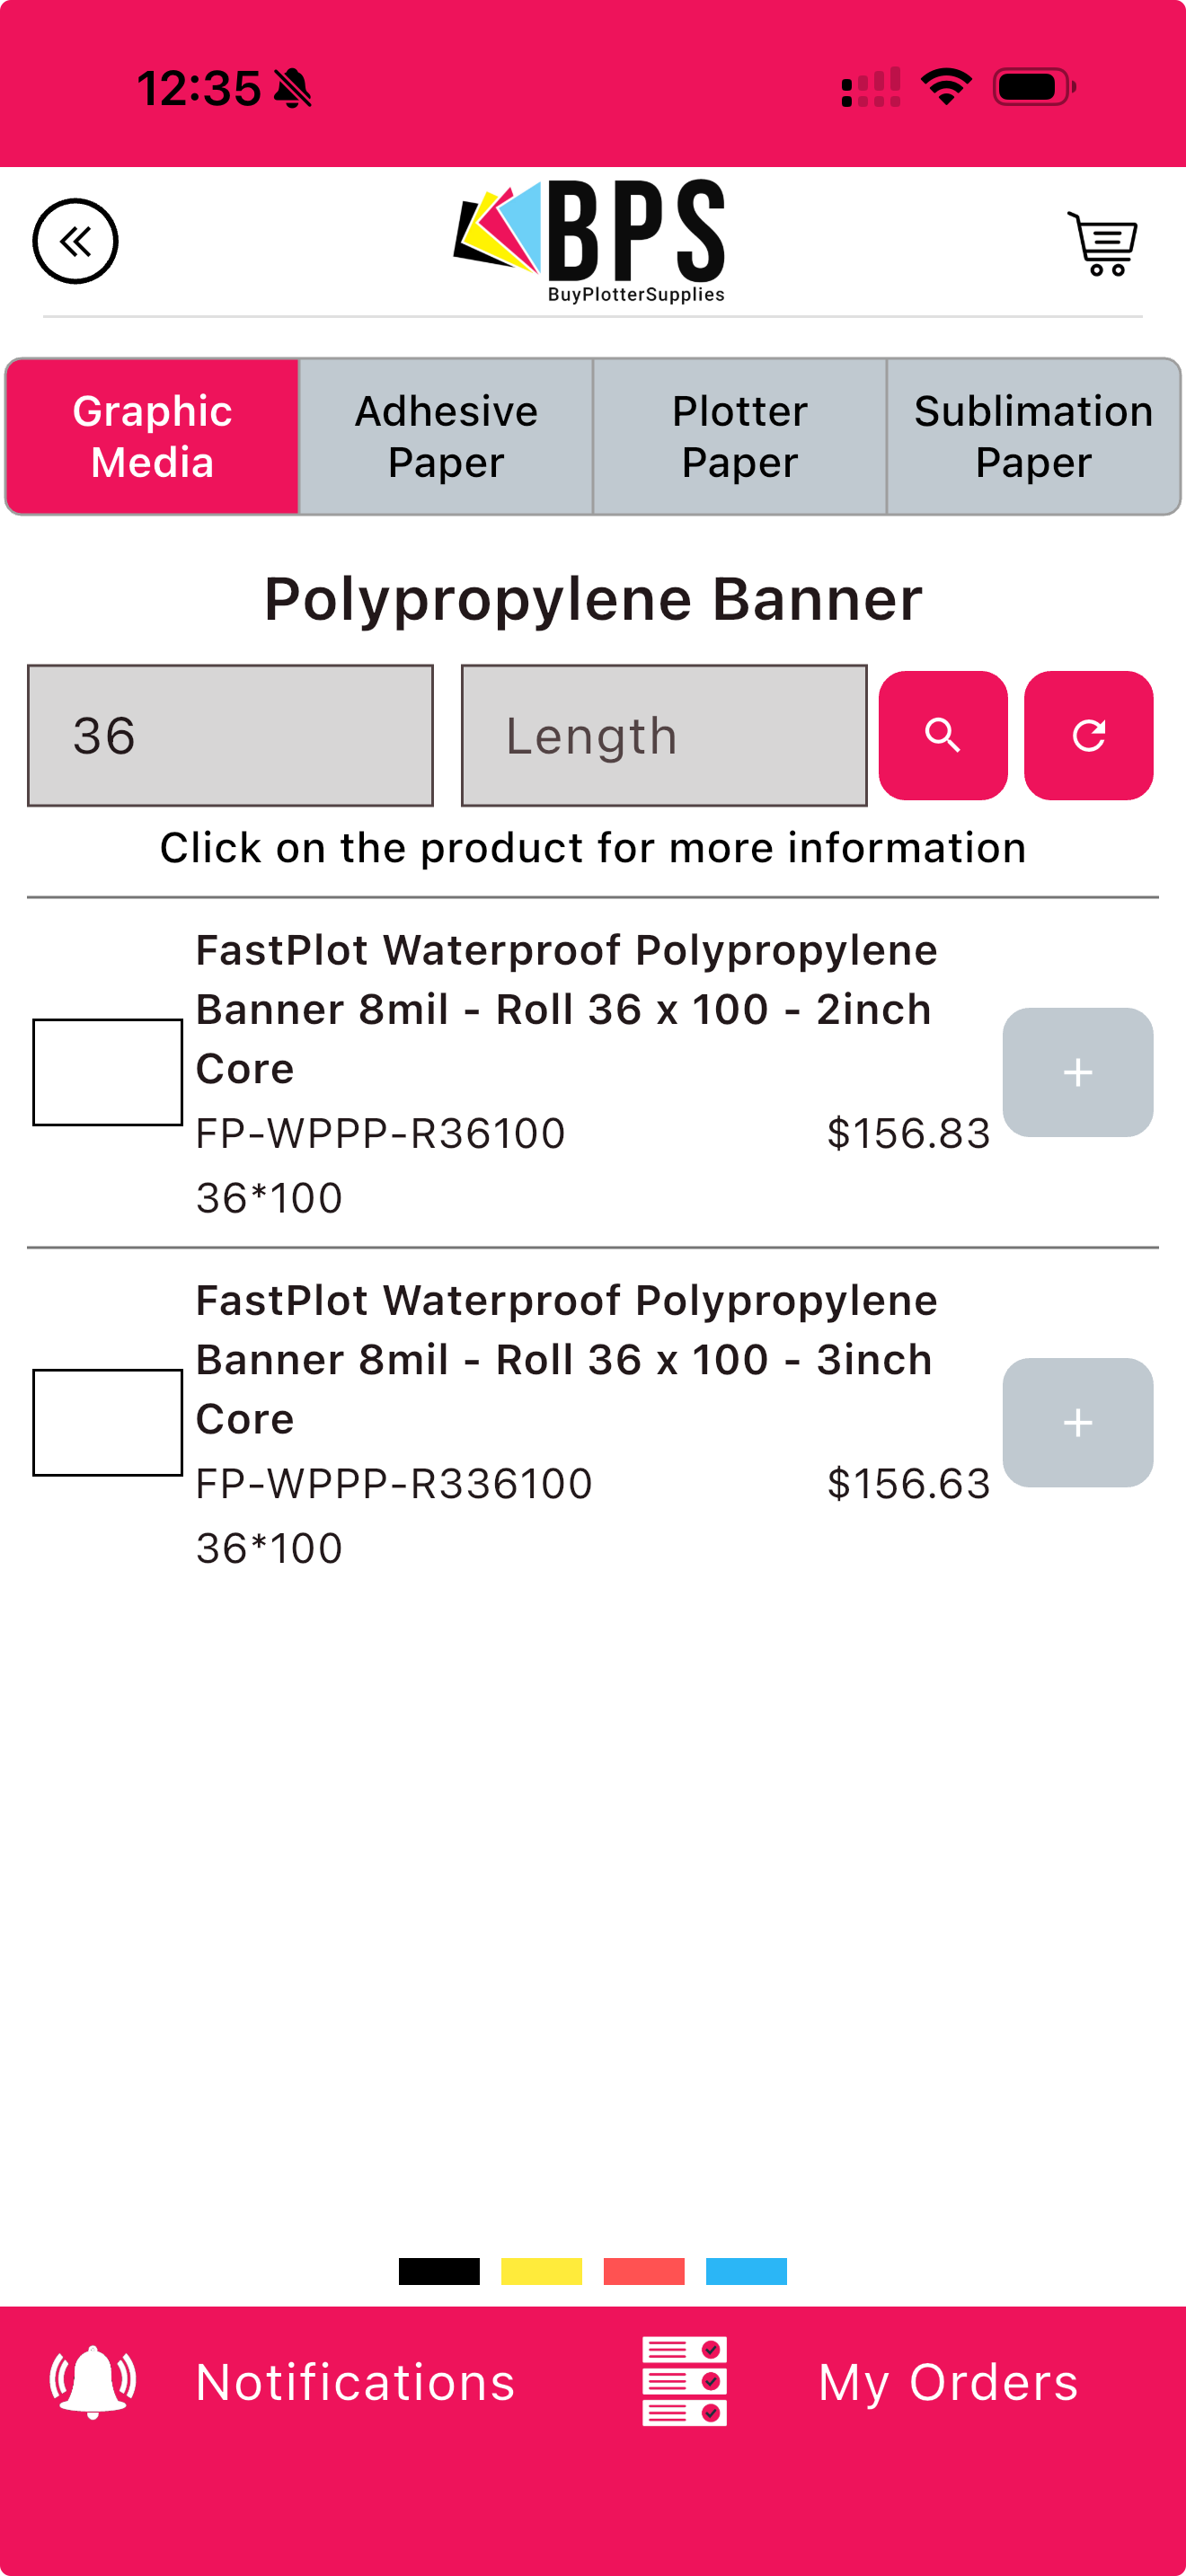
Task: Open My Orders from the bottom bar
Action: tap(947, 2382)
